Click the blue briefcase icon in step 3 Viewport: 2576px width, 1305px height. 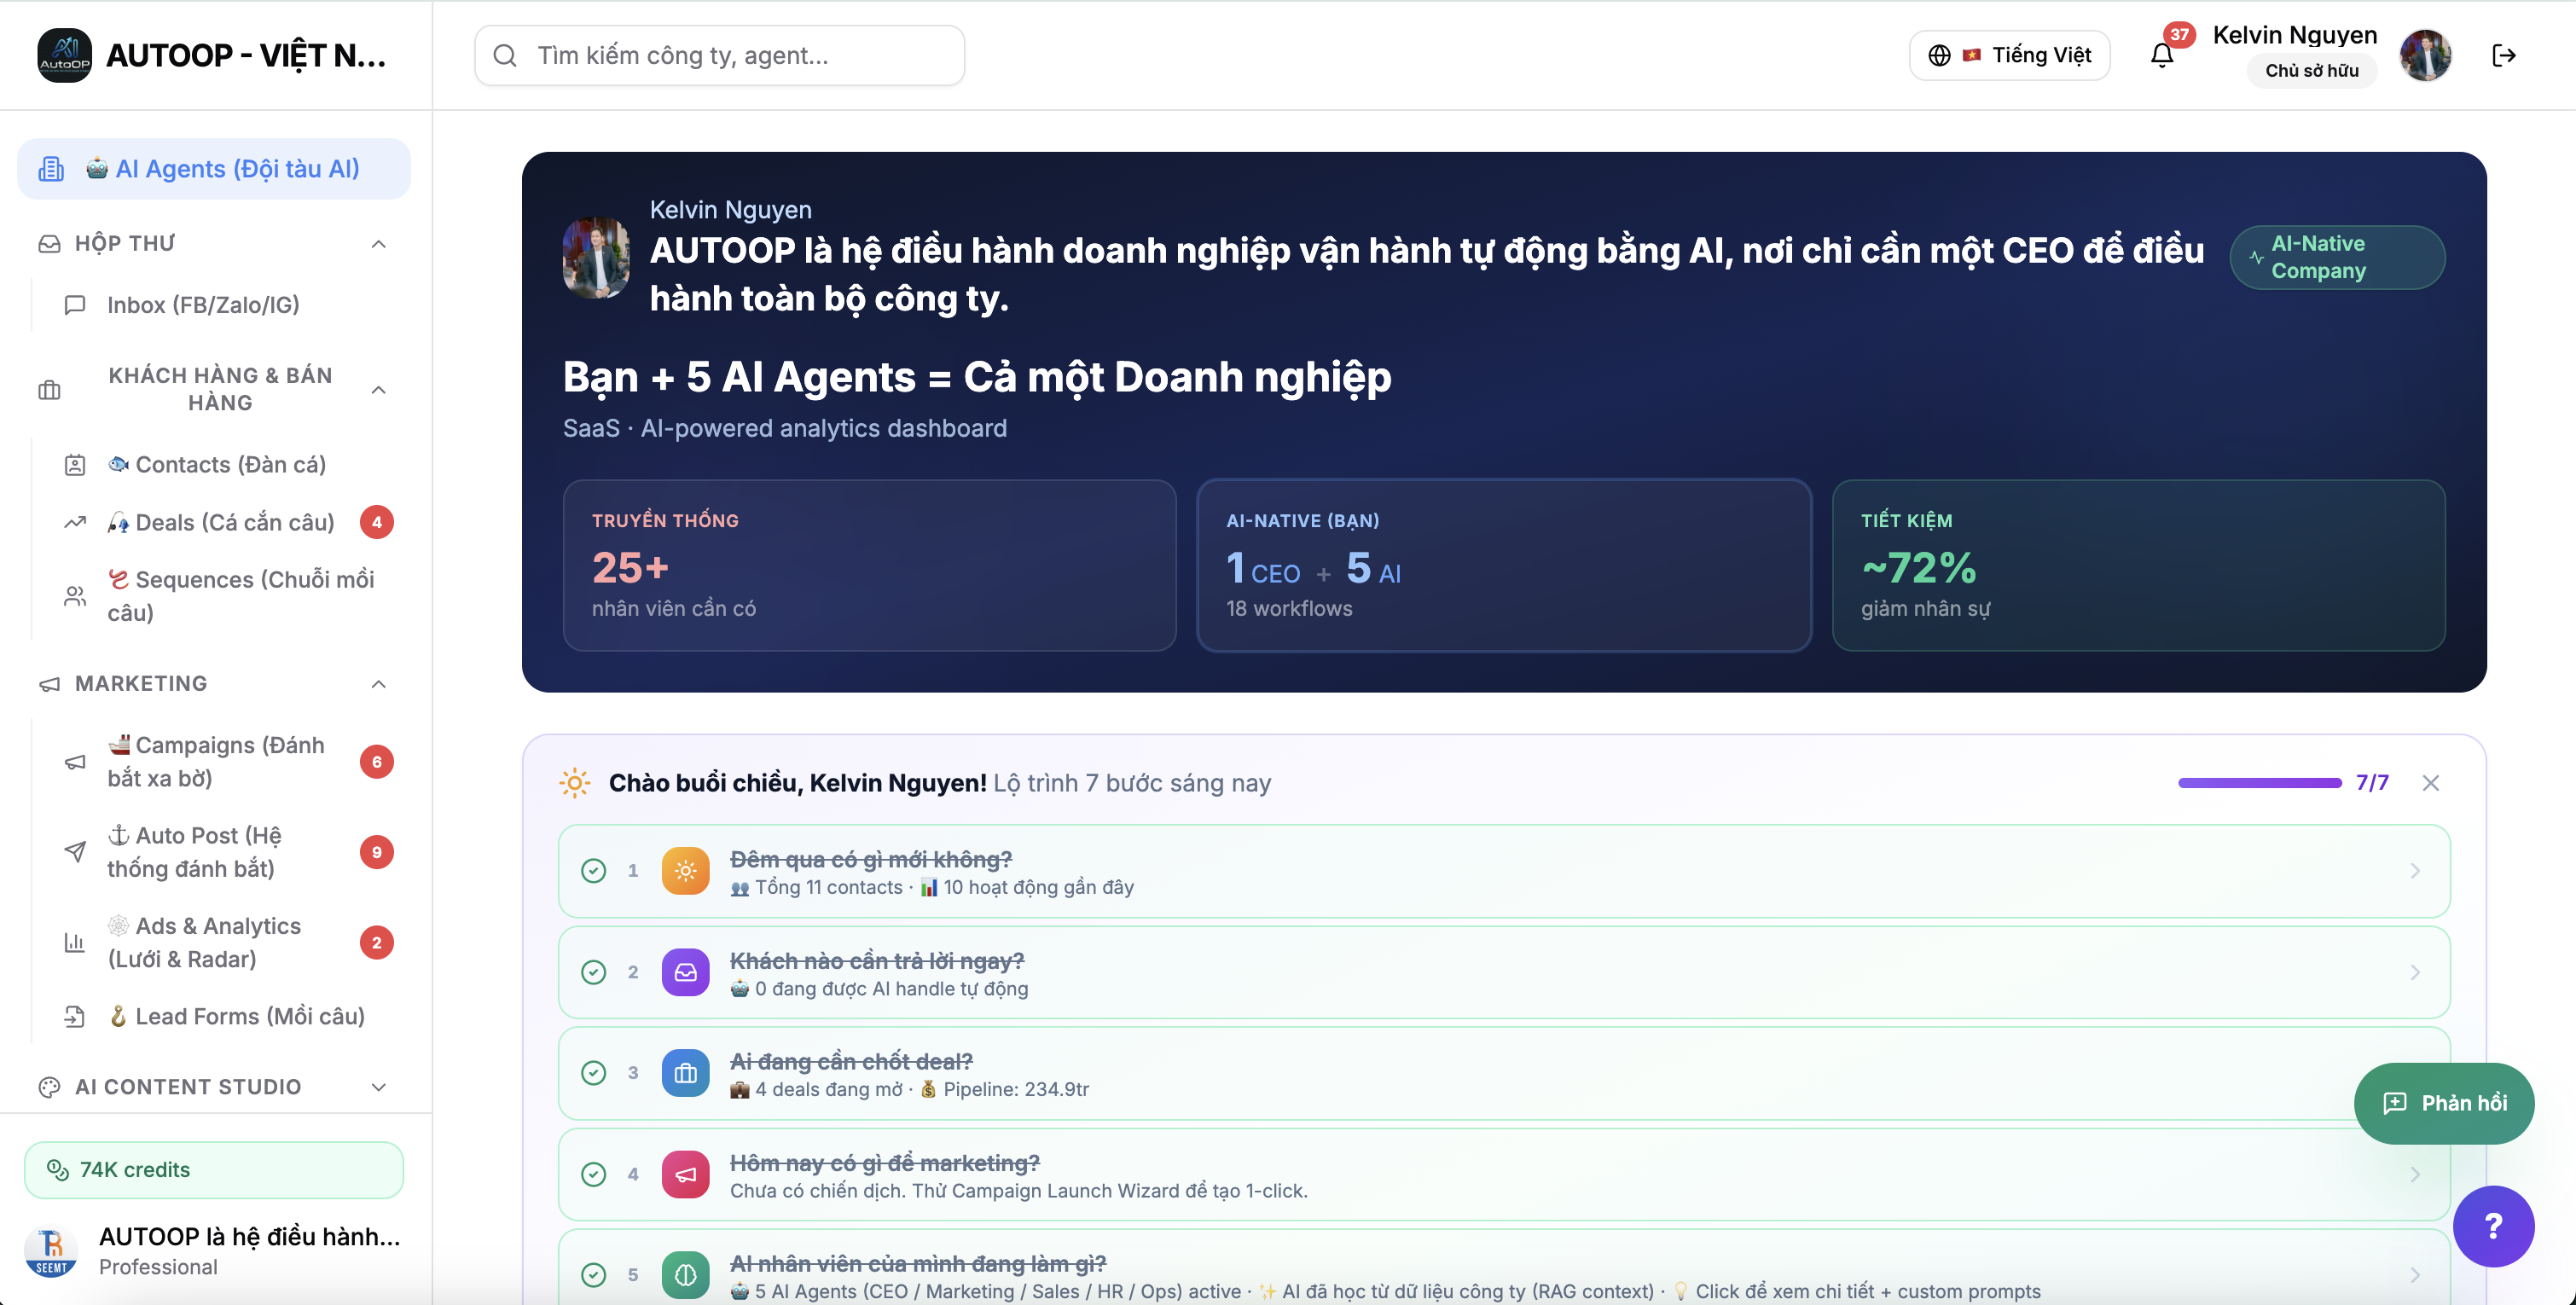pyautogui.click(x=685, y=1073)
